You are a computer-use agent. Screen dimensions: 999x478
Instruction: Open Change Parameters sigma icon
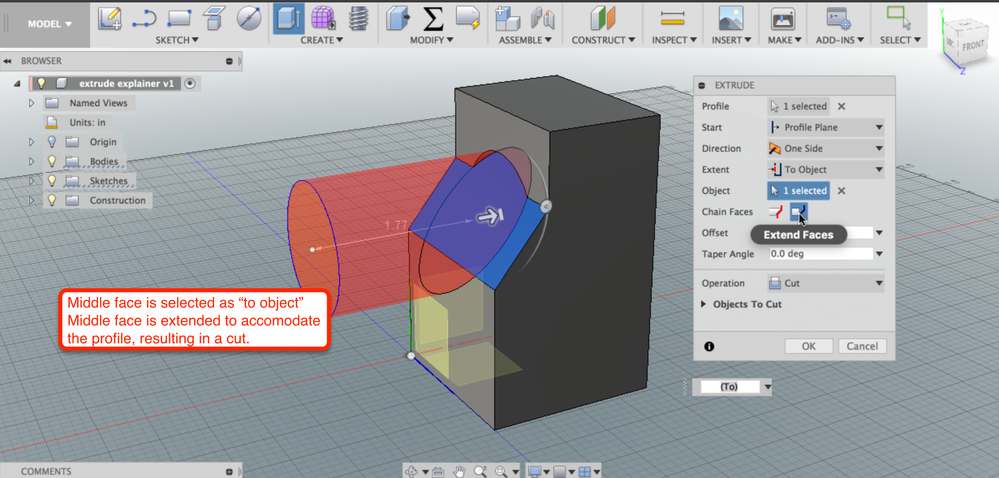pyautogui.click(x=433, y=18)
